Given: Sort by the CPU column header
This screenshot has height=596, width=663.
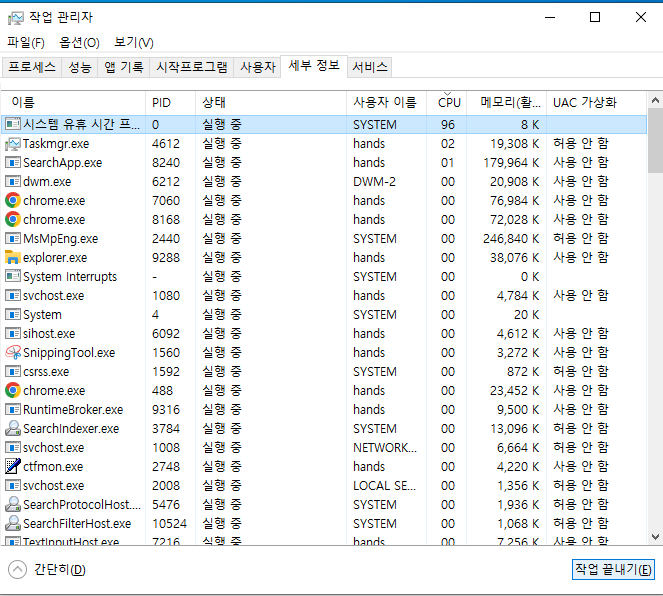Looking at the screenshot, I should [x=447, y=103].
